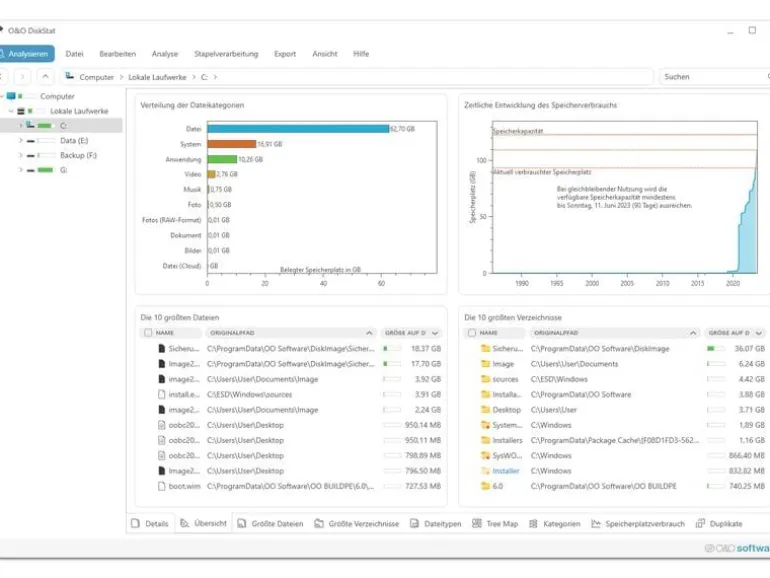
Task: Click file icon of boot.wim row
Action: point(161,486)
